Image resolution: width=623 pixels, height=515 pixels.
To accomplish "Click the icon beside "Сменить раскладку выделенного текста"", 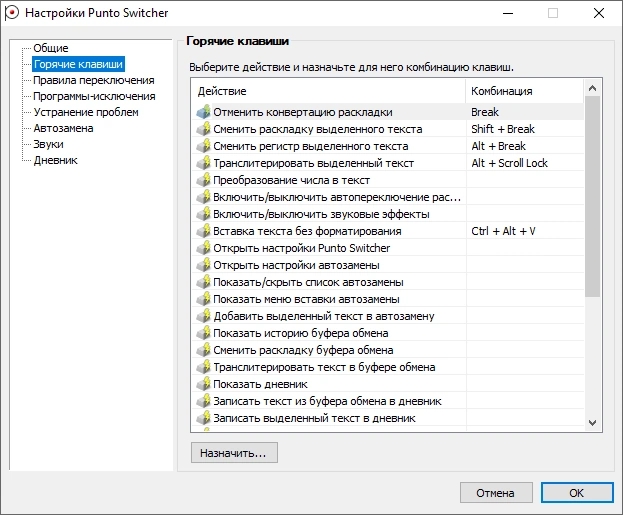I will tap(203, 129).
